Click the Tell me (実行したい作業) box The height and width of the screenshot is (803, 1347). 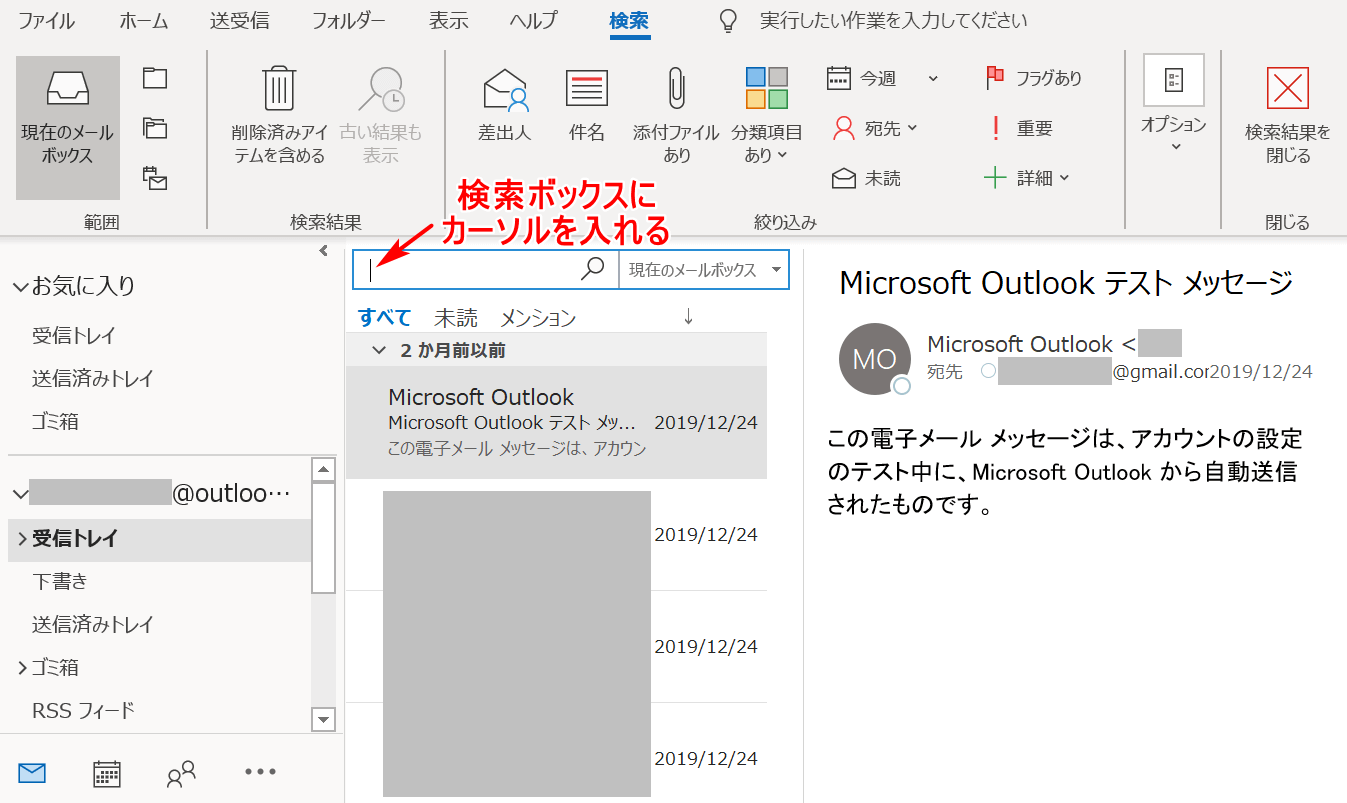pyautogui.click(x=893, y=21)
